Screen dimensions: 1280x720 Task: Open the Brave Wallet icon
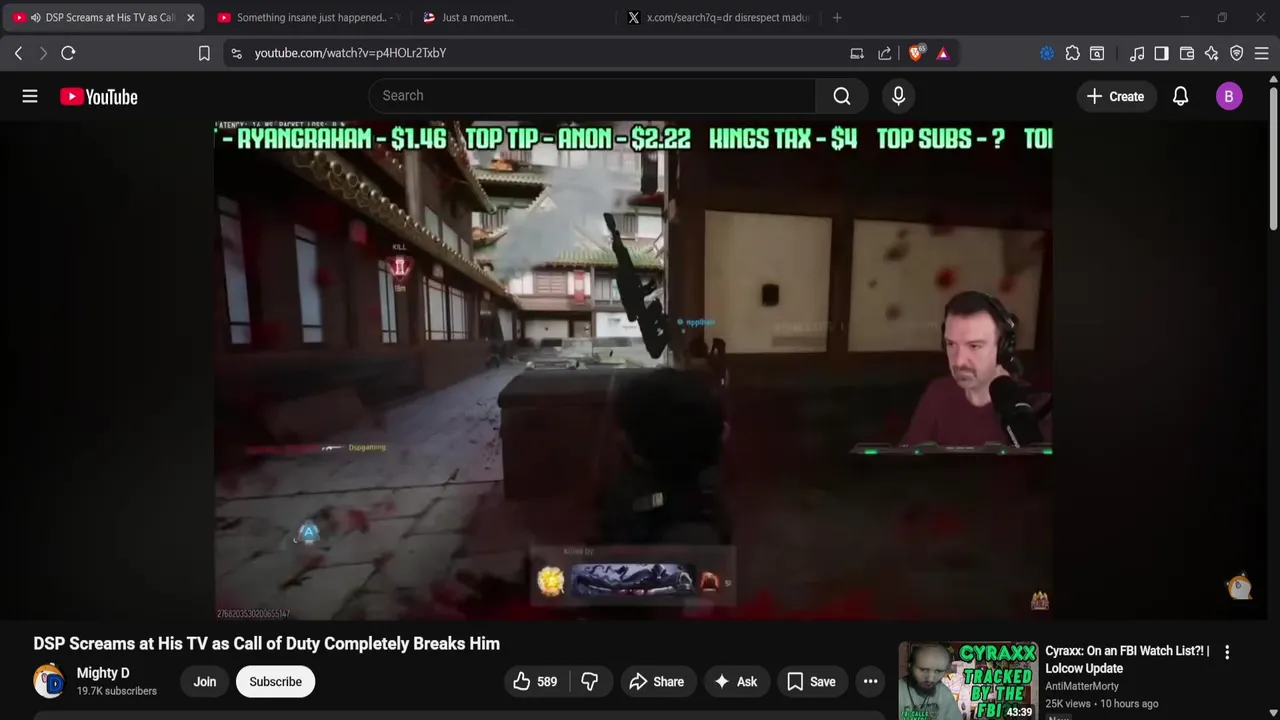pos(1187,53)
